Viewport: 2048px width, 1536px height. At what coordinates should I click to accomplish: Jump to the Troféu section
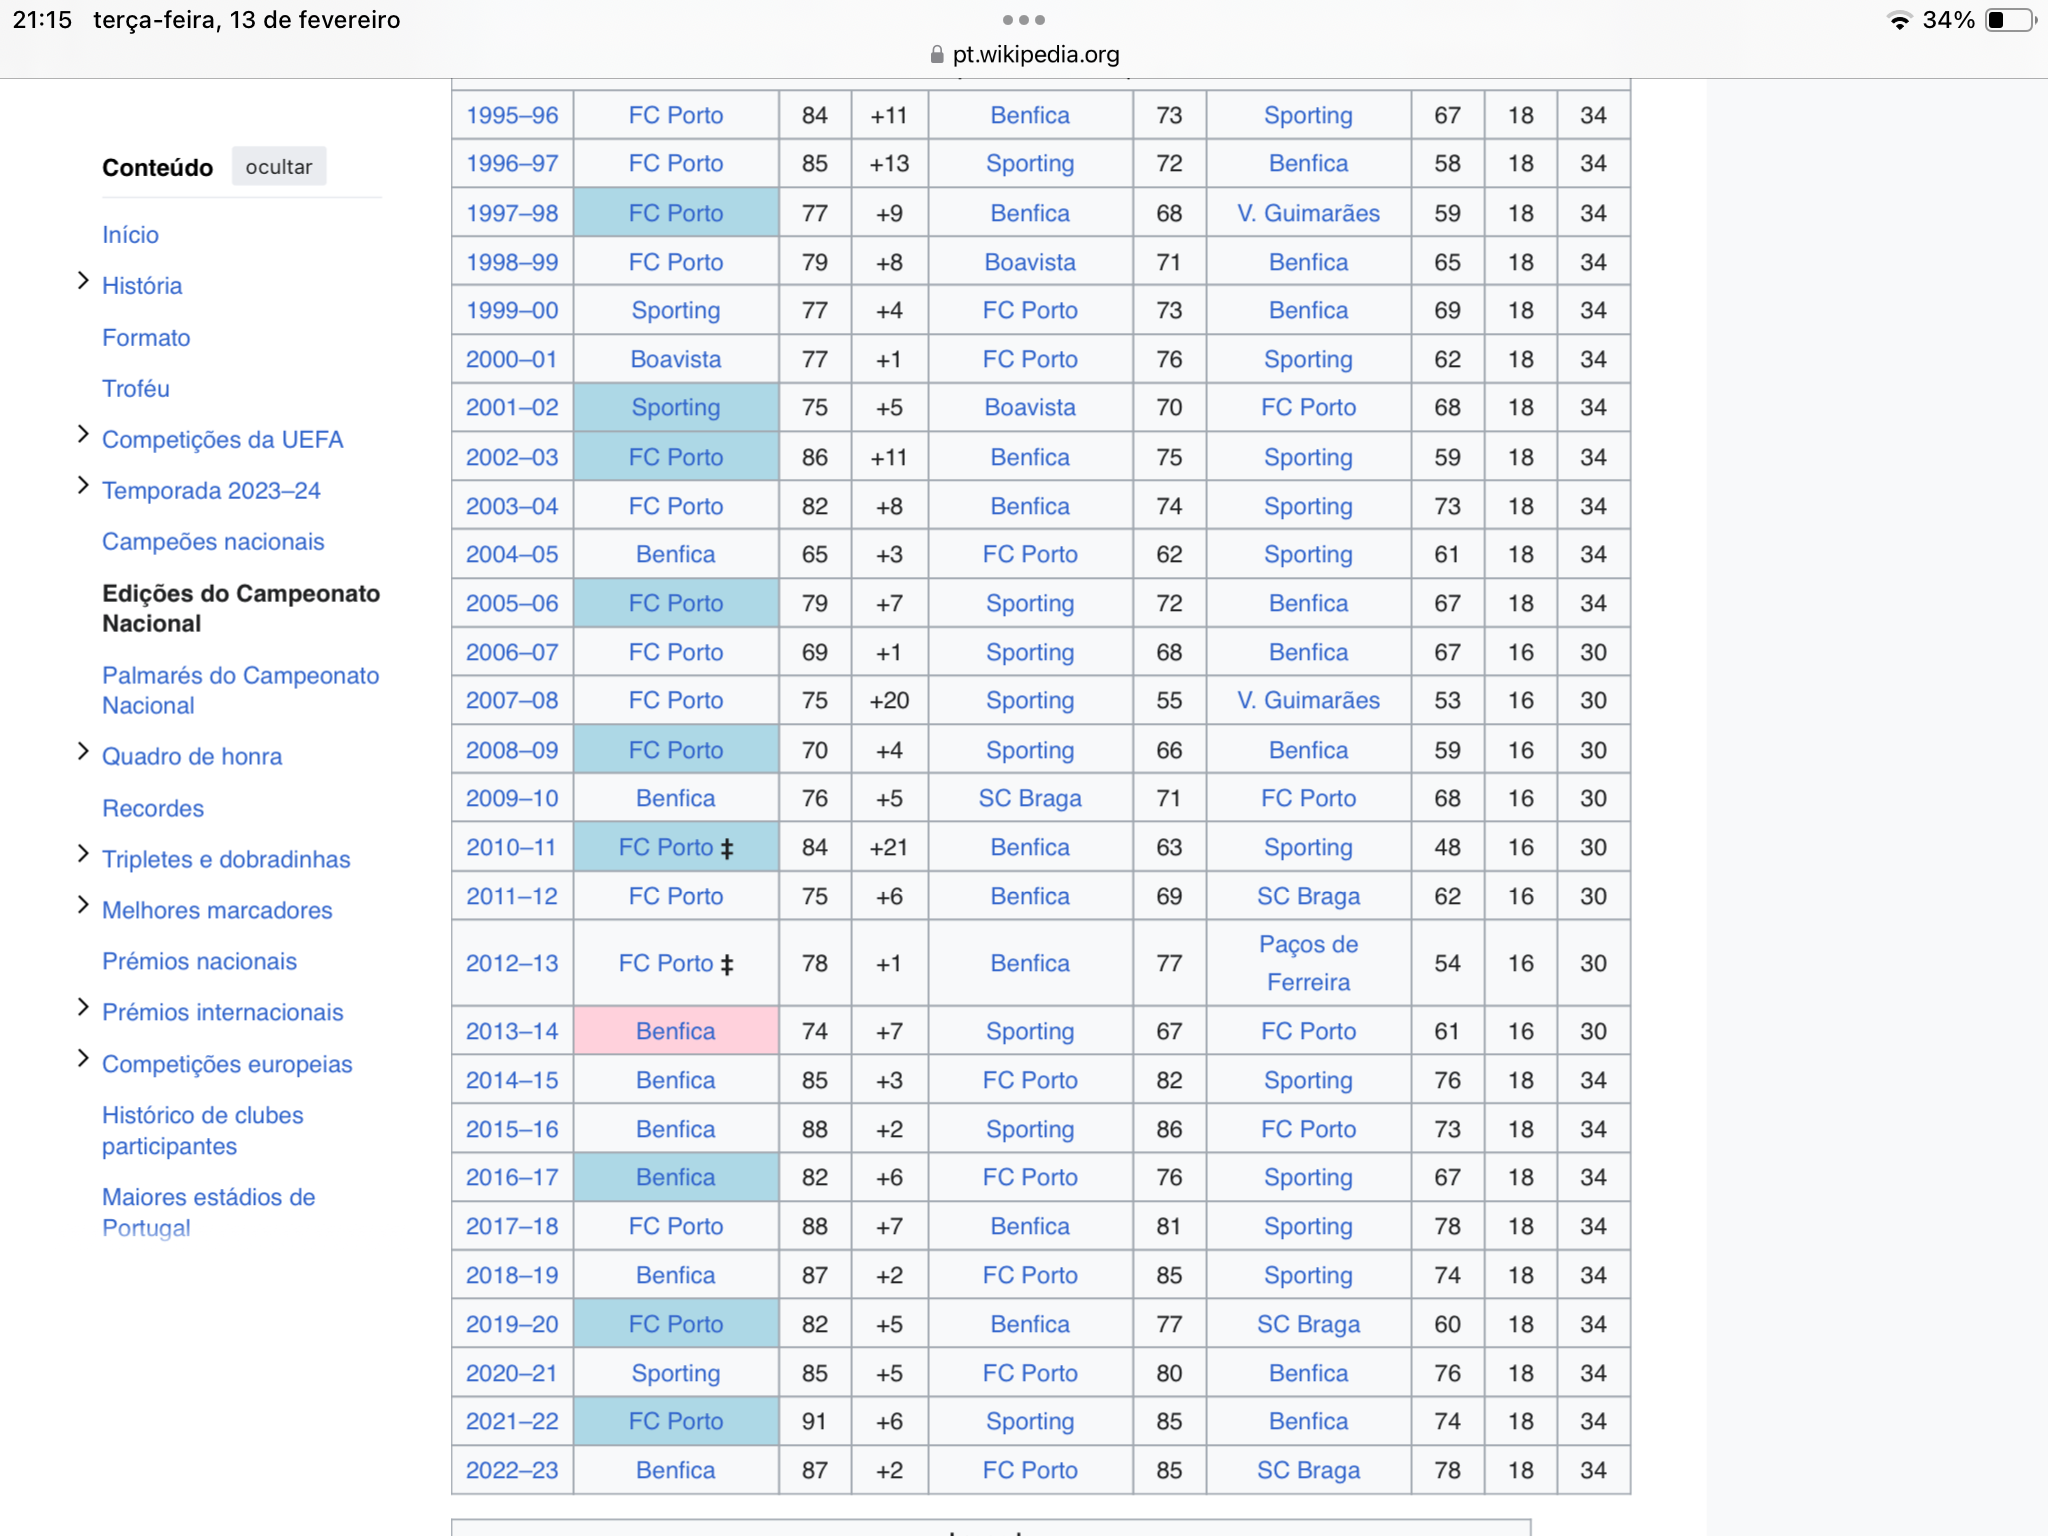pyautogui.click(x=136, y=388)
